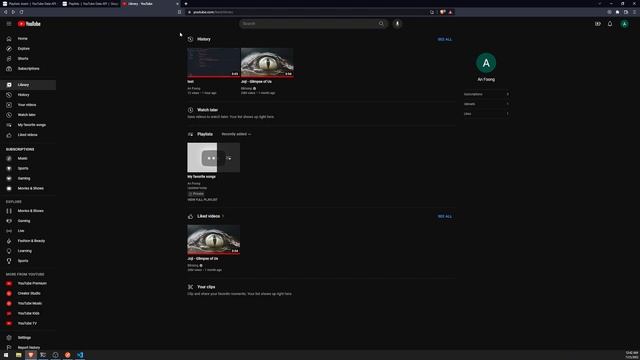This screenshot has width=640, height=360.
Task: Open Creator Studio in the sidebar
Action: tap(28, 293)
